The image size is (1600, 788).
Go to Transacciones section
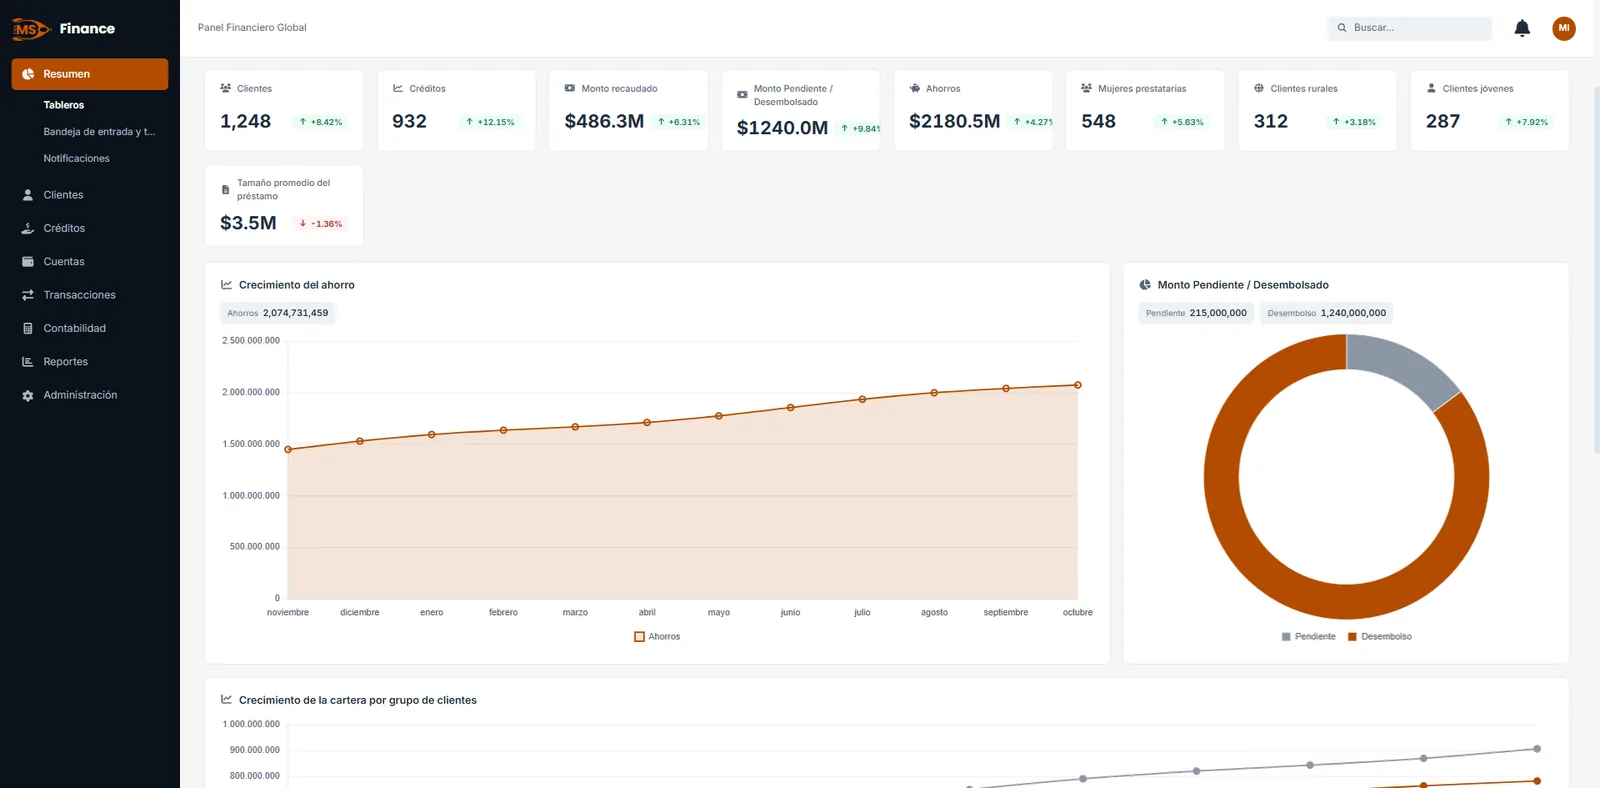pos(79,295)
